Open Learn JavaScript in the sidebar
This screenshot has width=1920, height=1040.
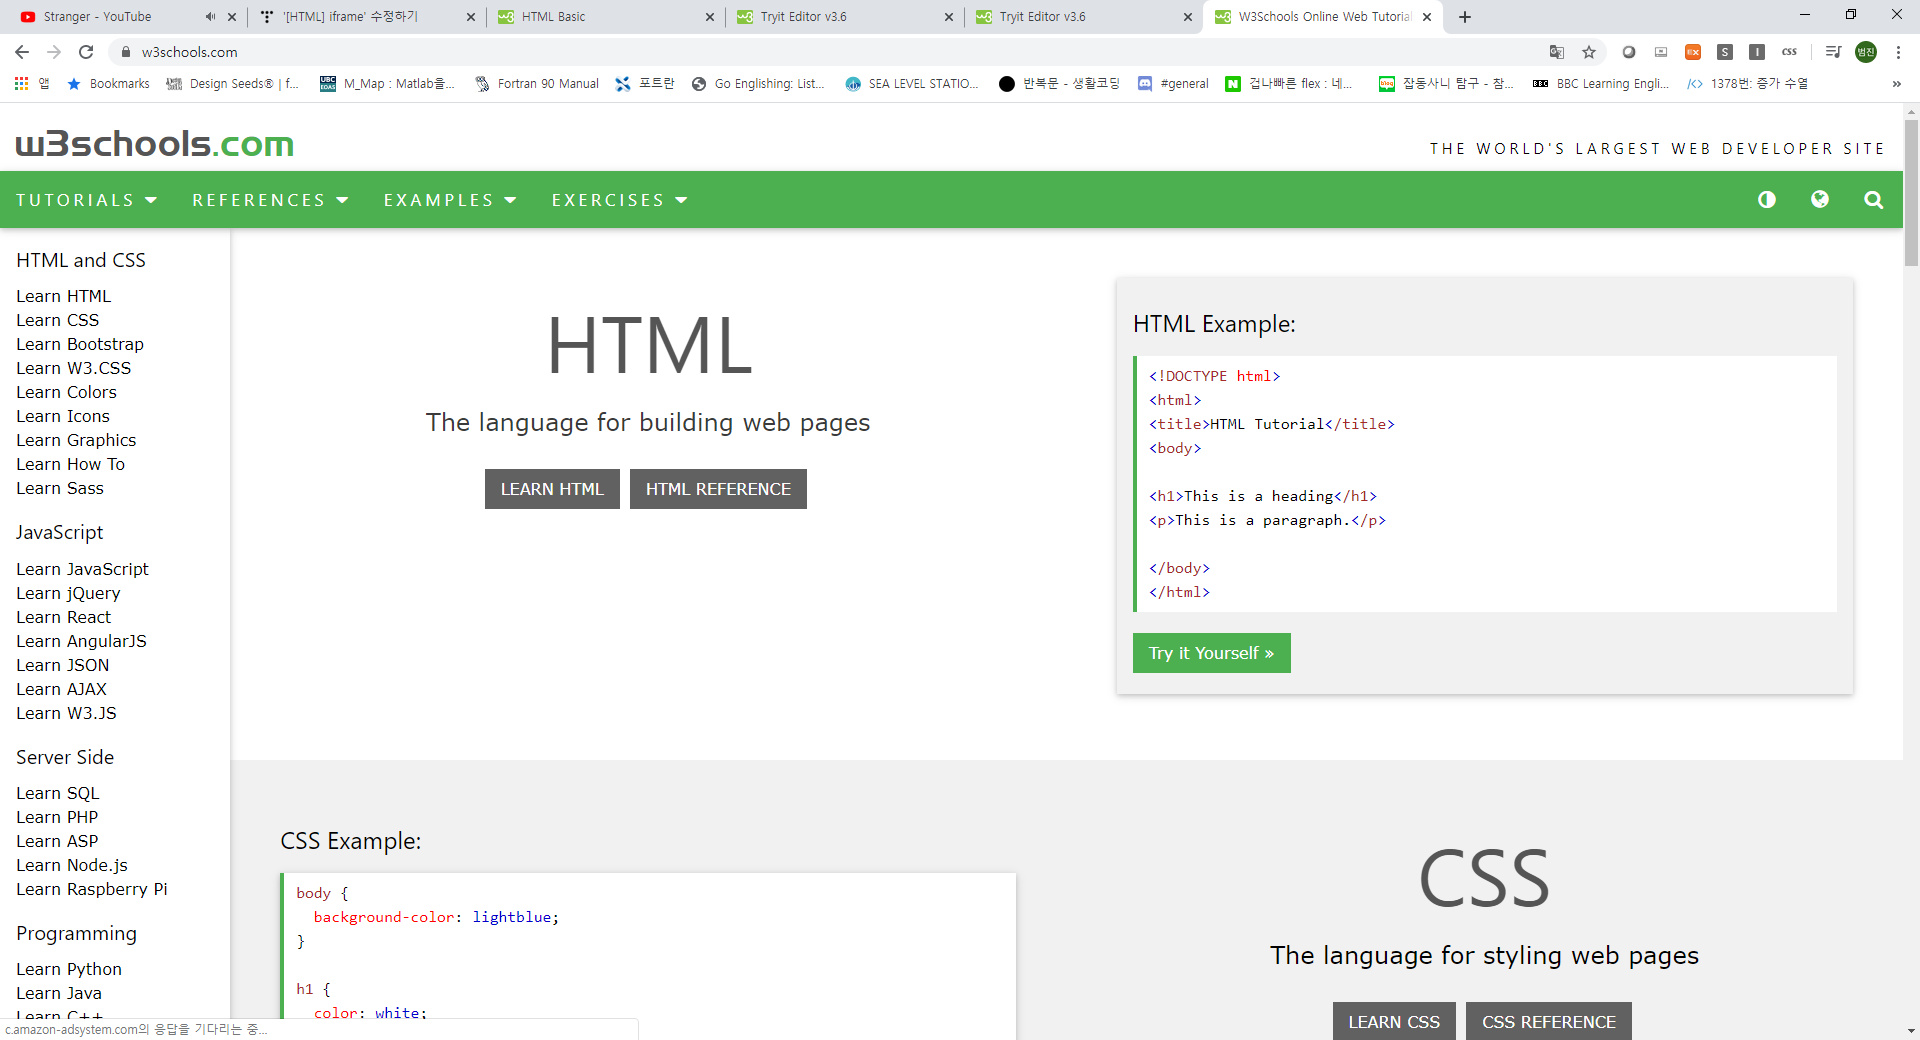82,569
